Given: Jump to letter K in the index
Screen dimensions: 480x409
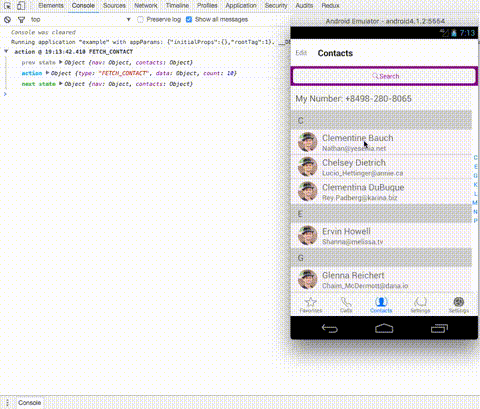Looking at the screenshot, I should [x=475, y=184].
